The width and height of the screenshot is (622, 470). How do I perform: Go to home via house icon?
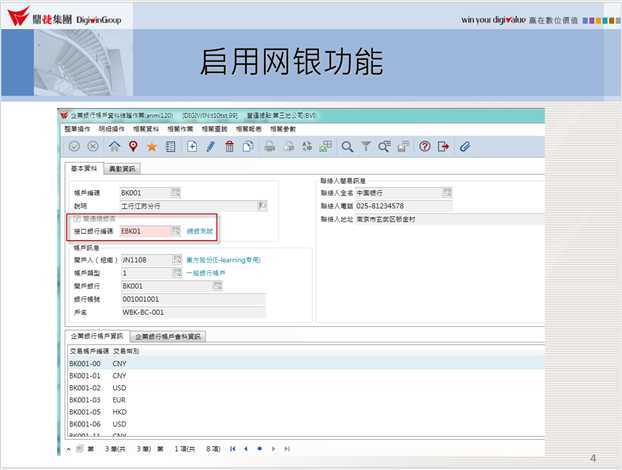click(x=114, y=146)
